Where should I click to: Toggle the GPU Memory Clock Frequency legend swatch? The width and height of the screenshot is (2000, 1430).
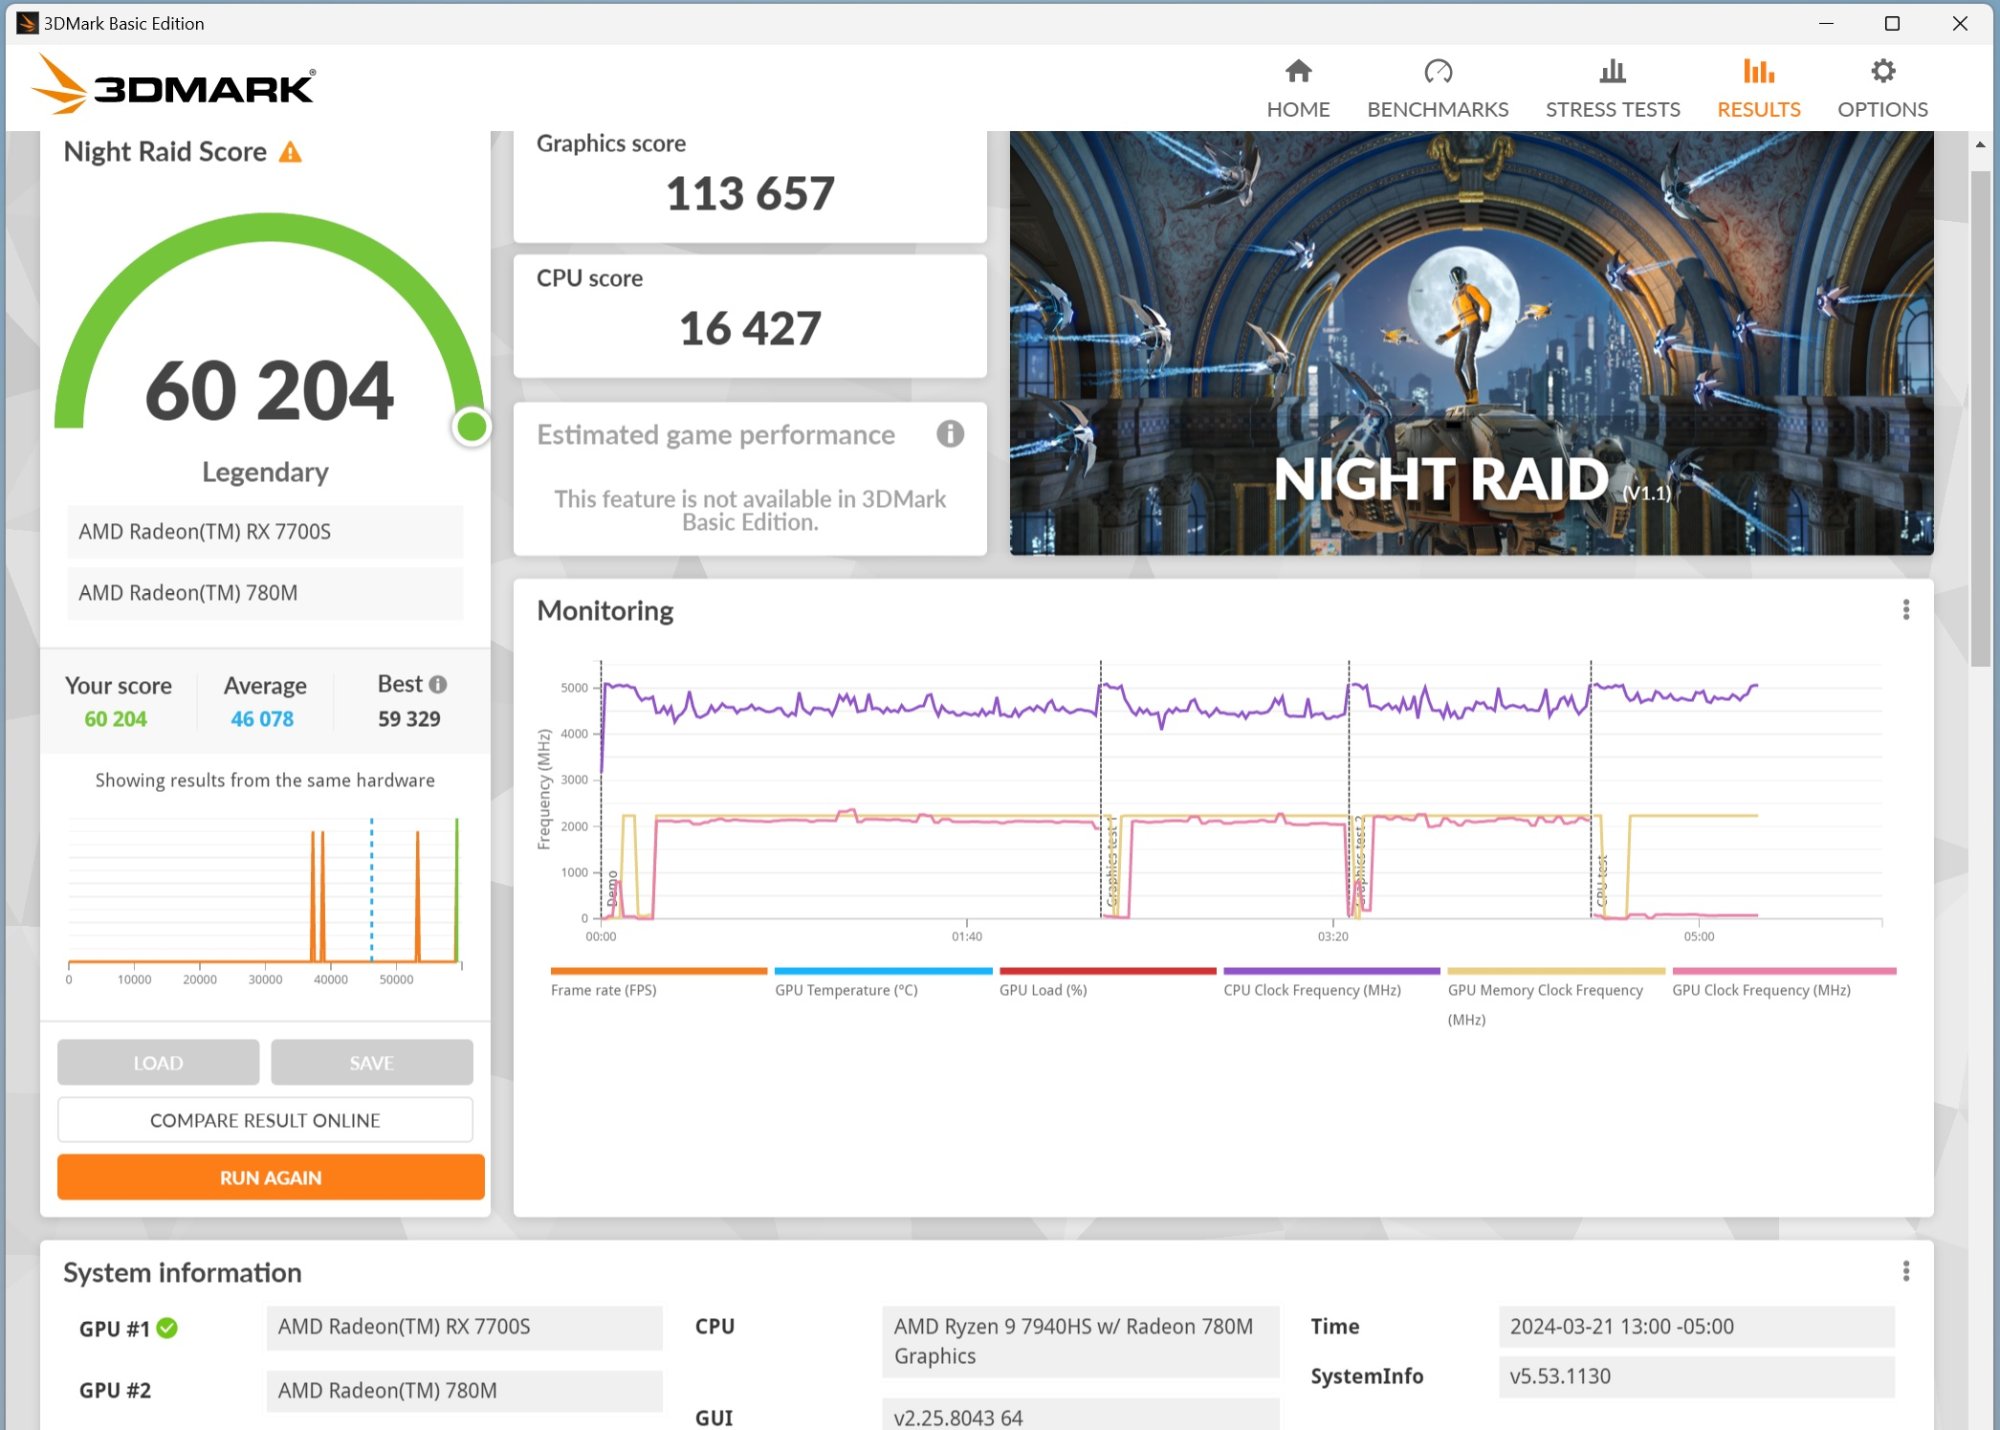[x=1556, y=971]
